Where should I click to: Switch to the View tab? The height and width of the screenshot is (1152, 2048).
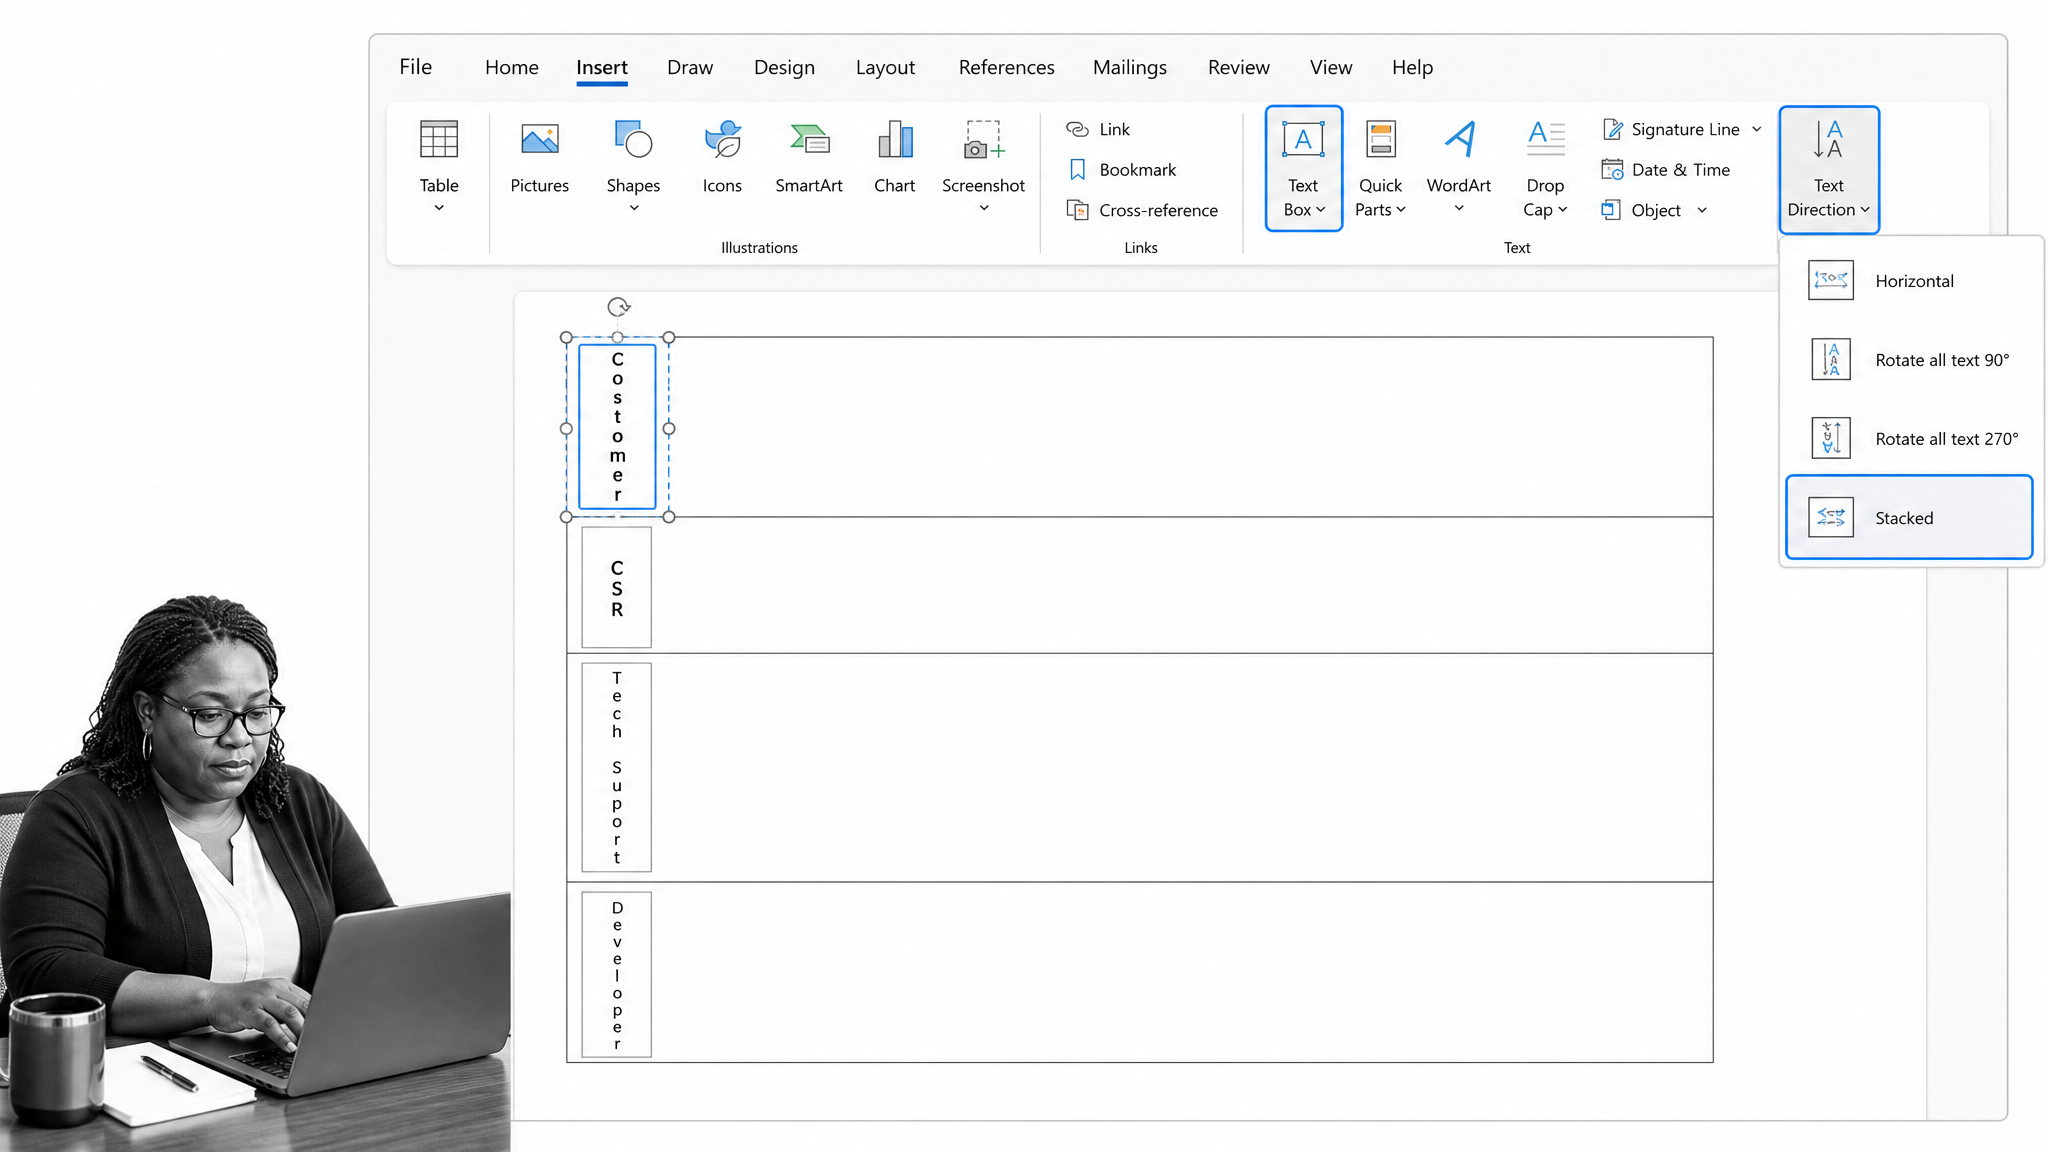[x=1331, y=67]
